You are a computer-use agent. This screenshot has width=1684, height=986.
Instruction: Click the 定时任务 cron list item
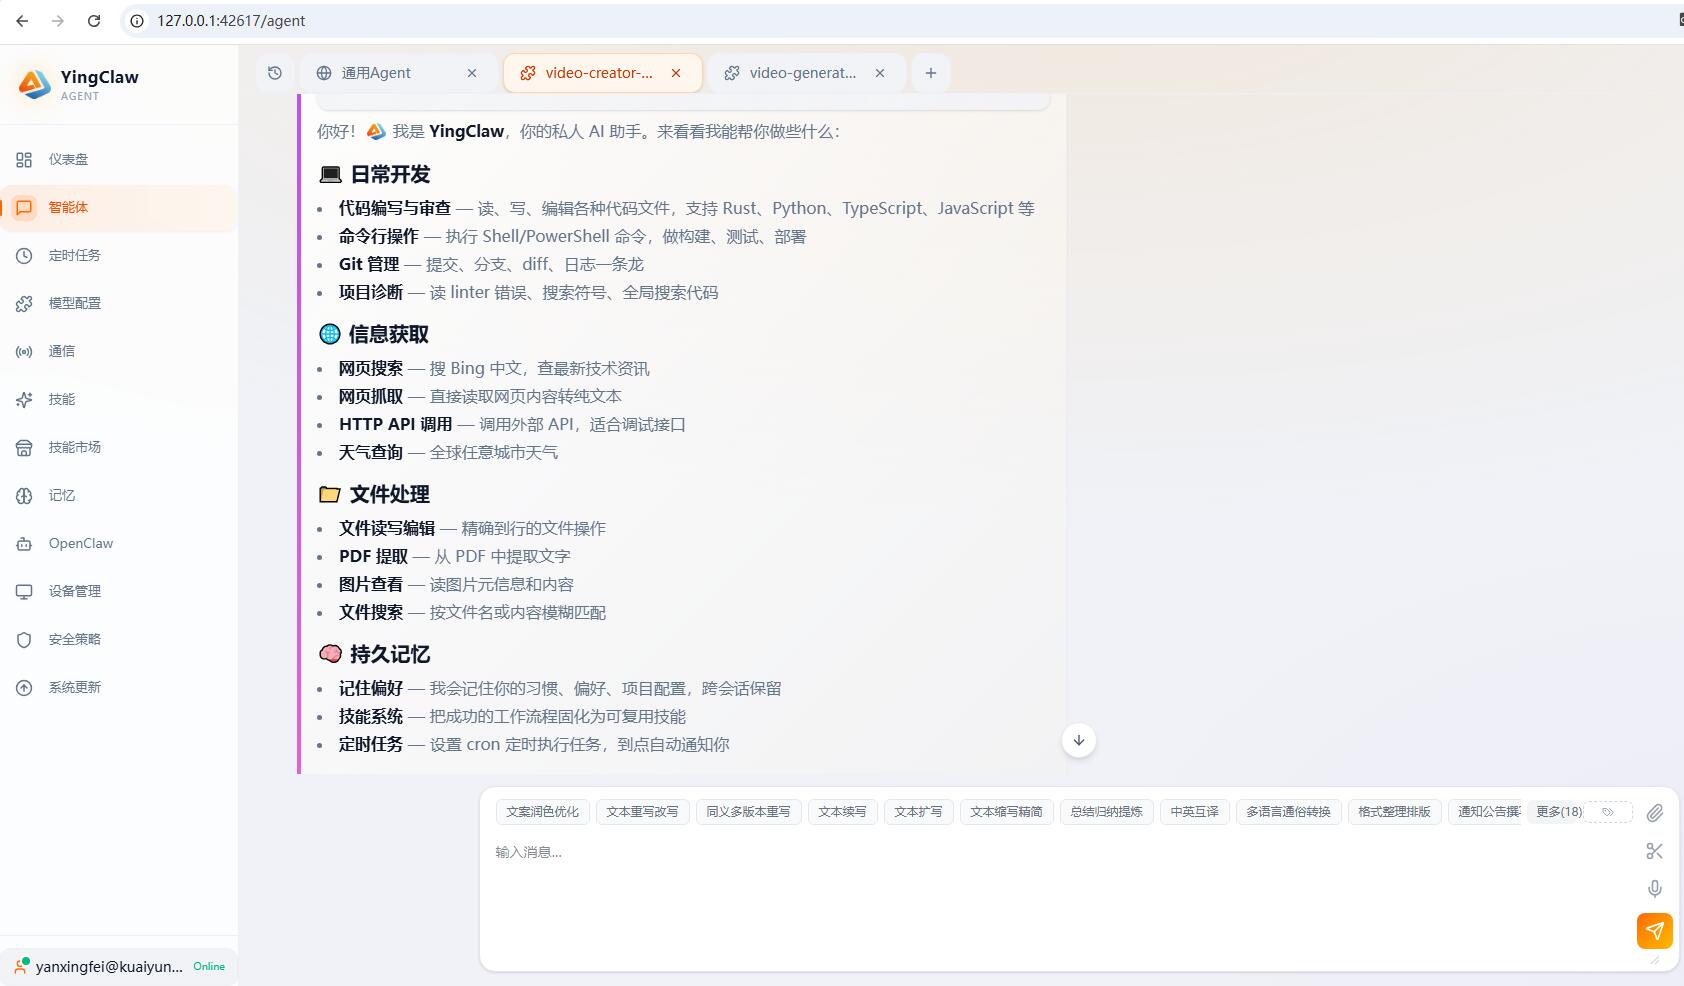534,744
